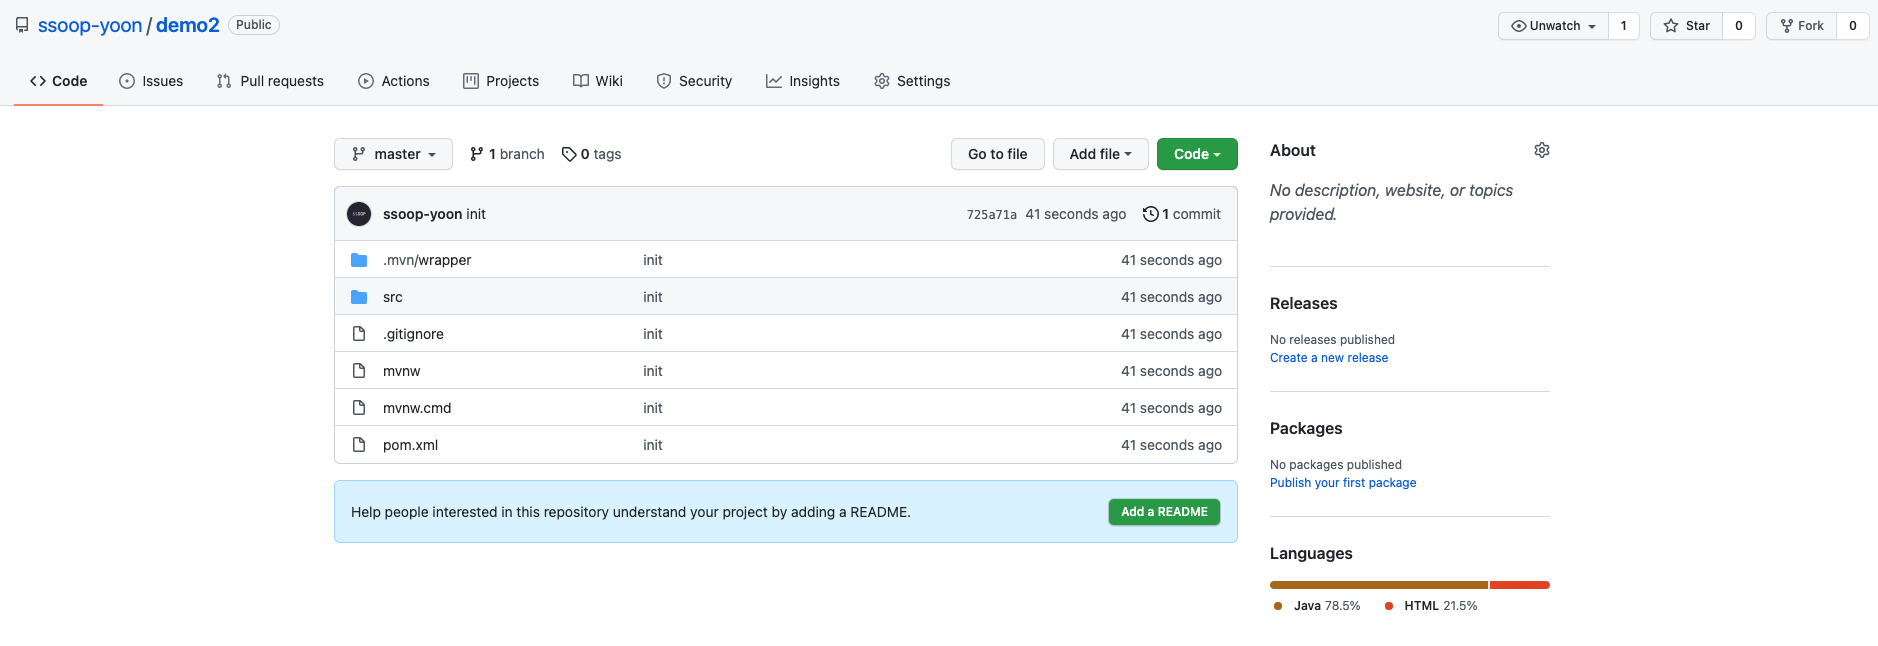Click the 41 seconds ago commit timestamp in header
The height and width of the screenshot is (646, 1878).
pyautogui.click(x=1076, y=214)
